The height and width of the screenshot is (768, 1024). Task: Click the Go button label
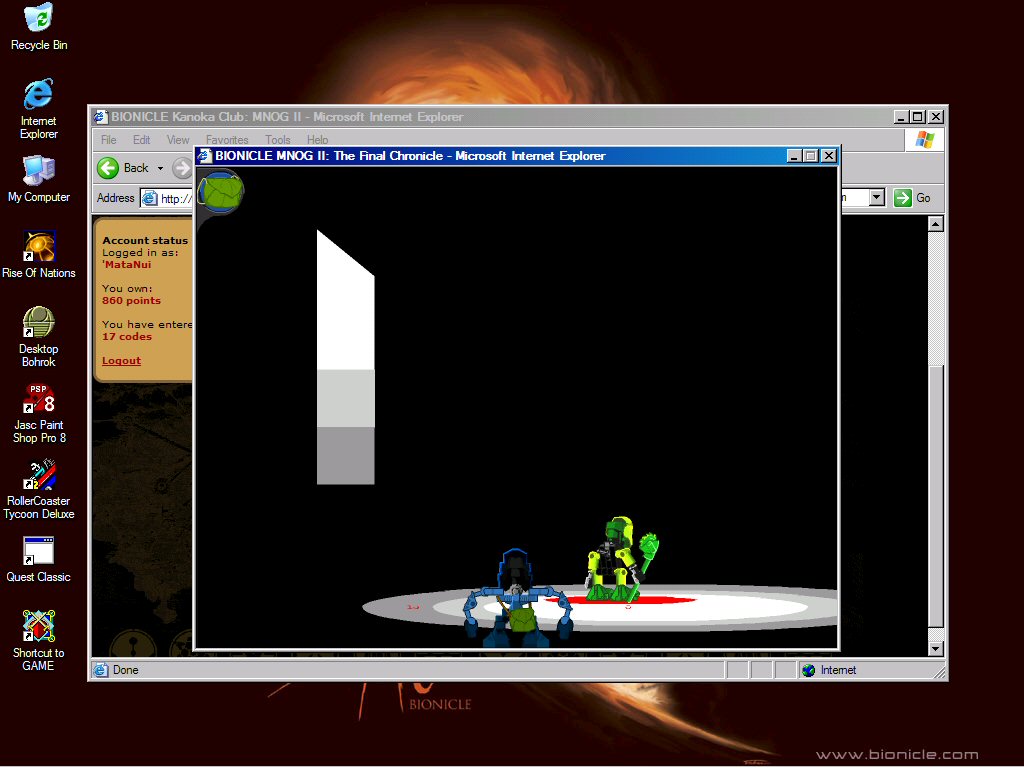923,198
